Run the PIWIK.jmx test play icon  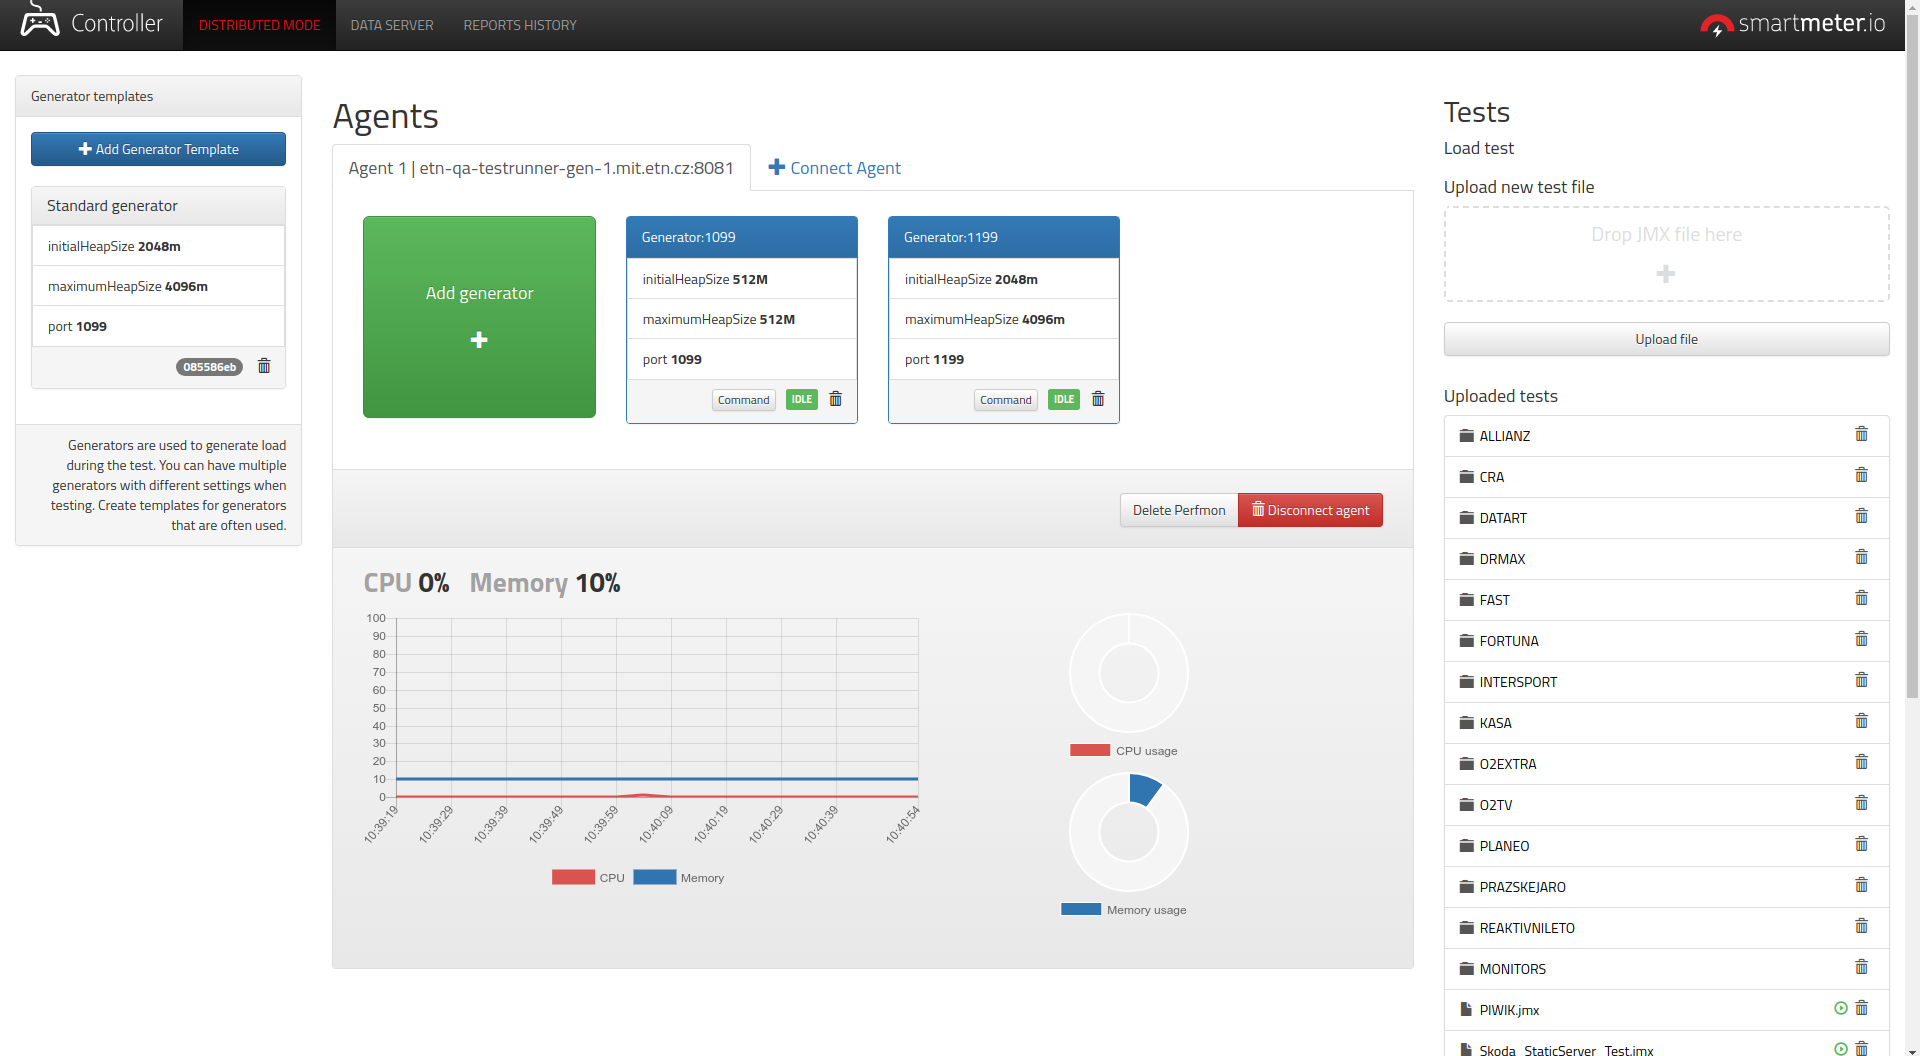1841,1008
